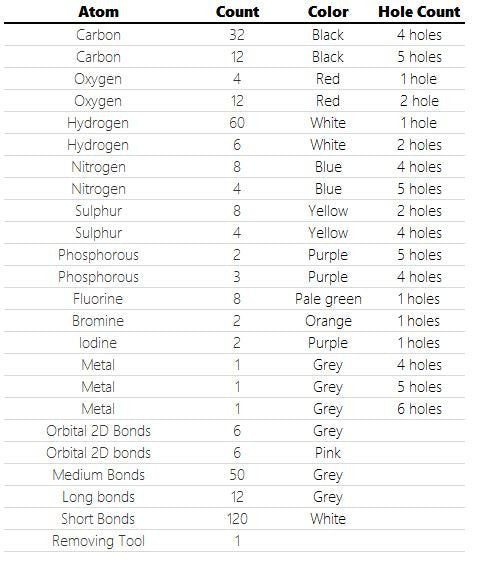Click the Short Bonds count of 120

pos(237,519)
